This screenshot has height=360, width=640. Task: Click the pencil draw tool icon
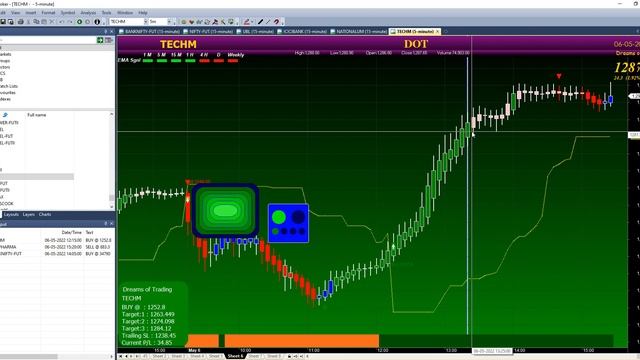247,22
